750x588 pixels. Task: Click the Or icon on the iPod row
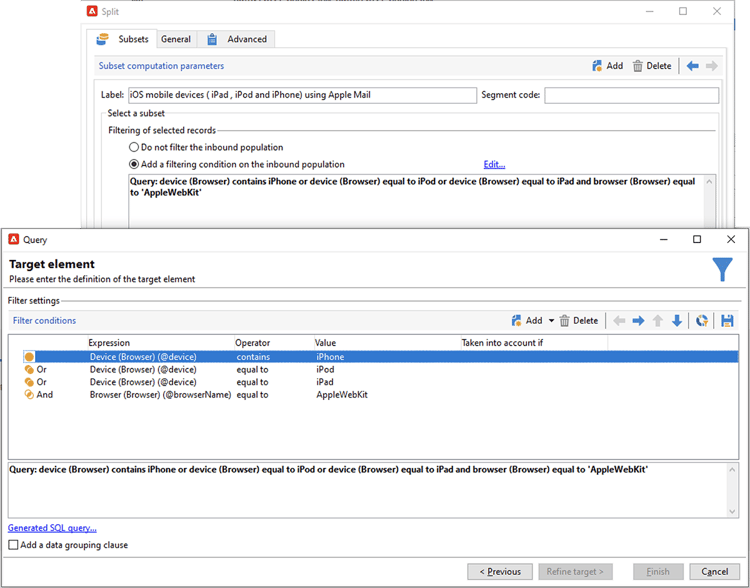(29, 369)
